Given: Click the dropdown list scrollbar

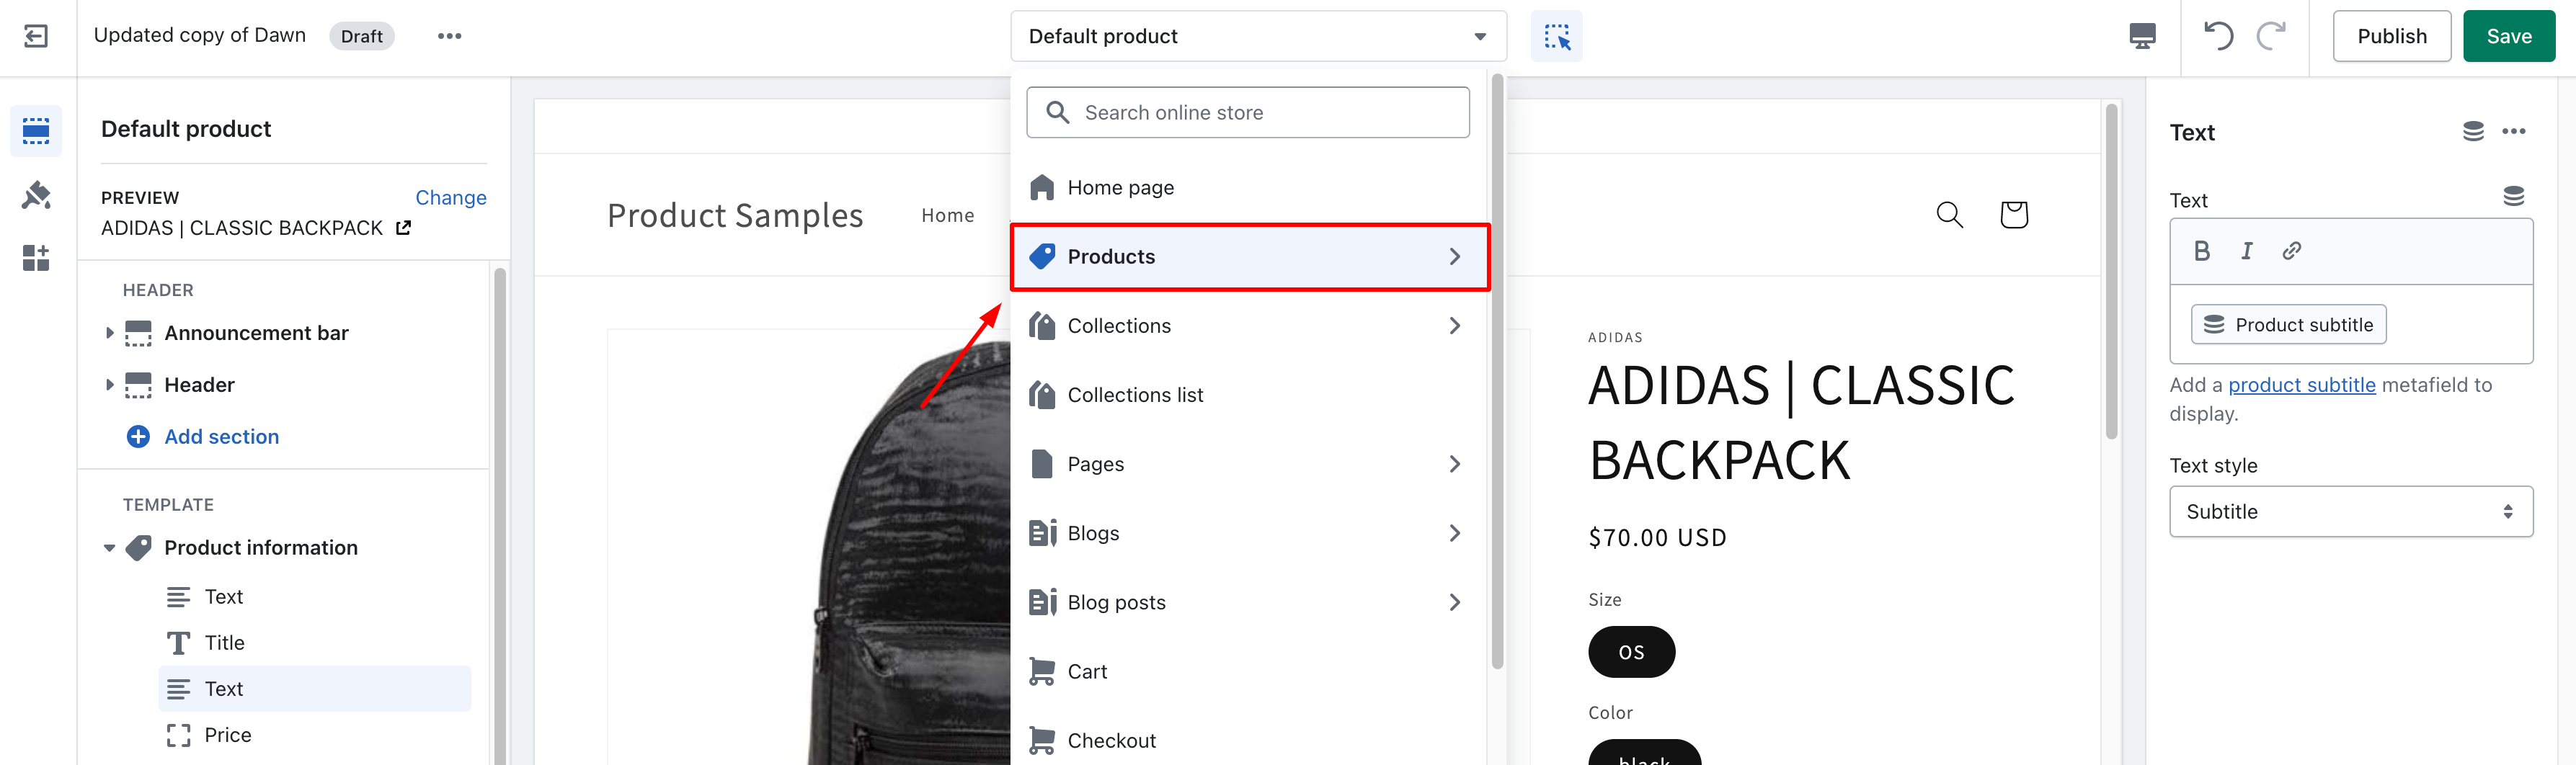Looking at the screenshot, I should (x=1497, y=370).
